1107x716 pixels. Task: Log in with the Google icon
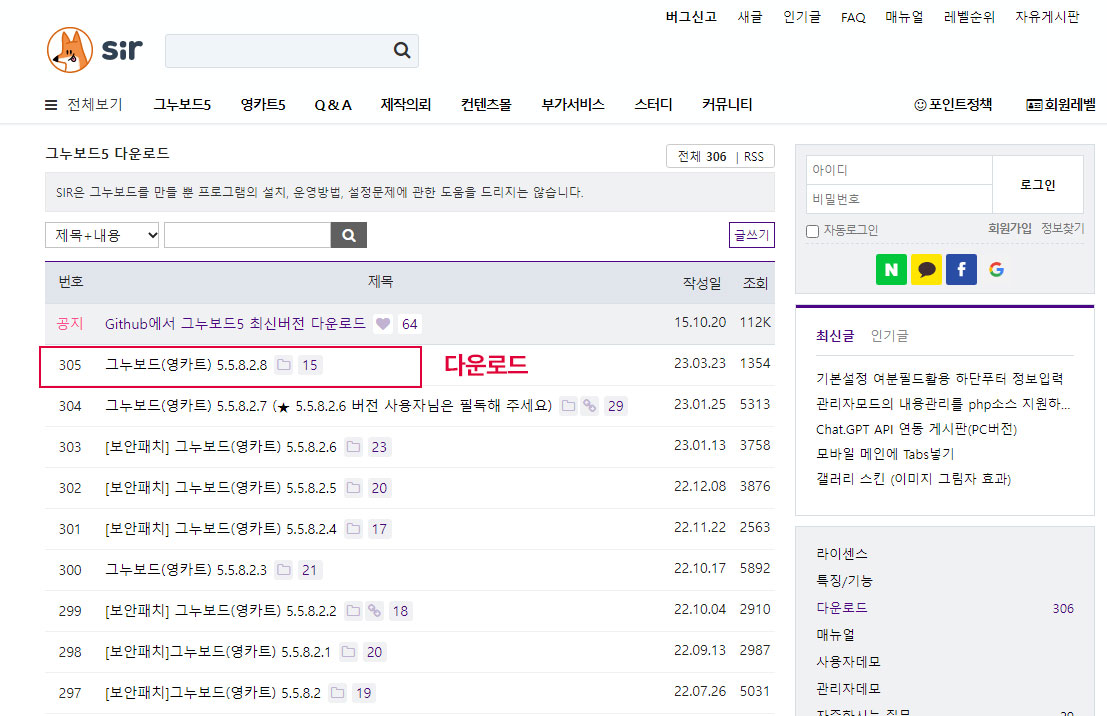[996, 269]
